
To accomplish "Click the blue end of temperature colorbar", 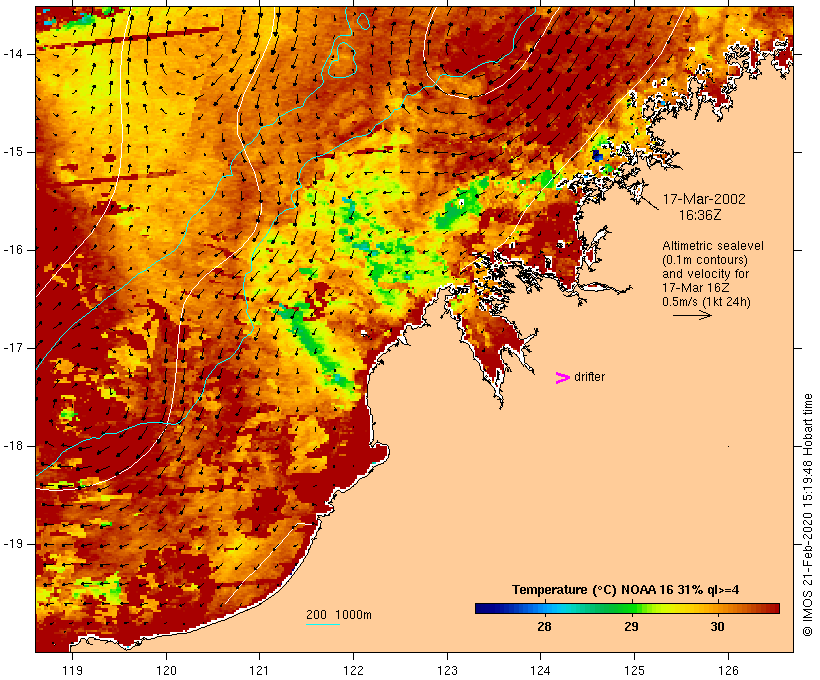I will click(x=486, y=608).
